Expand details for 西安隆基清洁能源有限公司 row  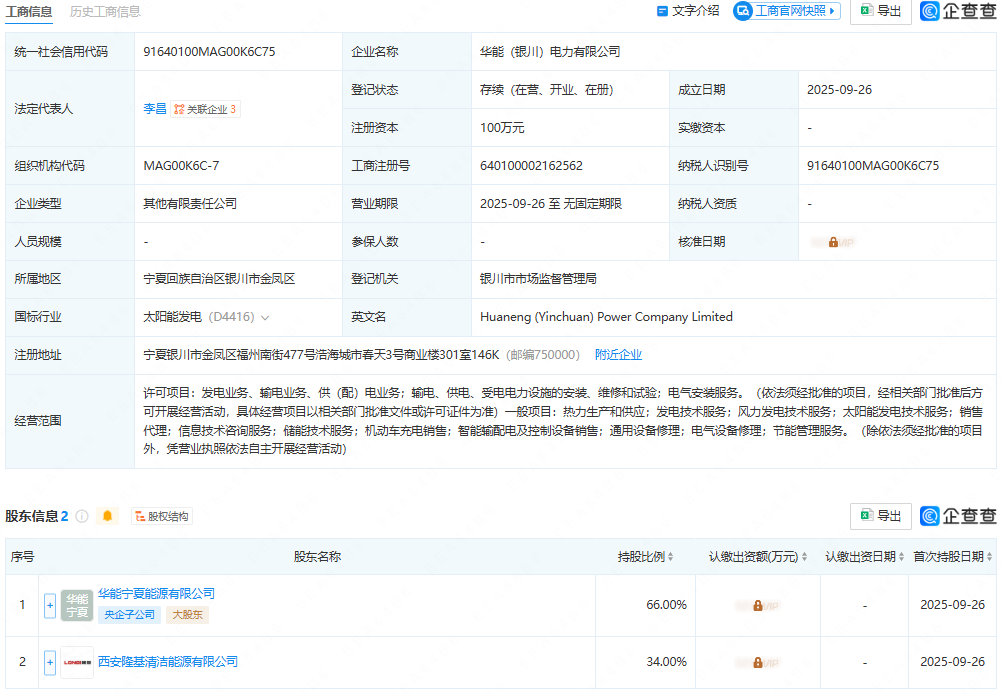pos(48,662)
